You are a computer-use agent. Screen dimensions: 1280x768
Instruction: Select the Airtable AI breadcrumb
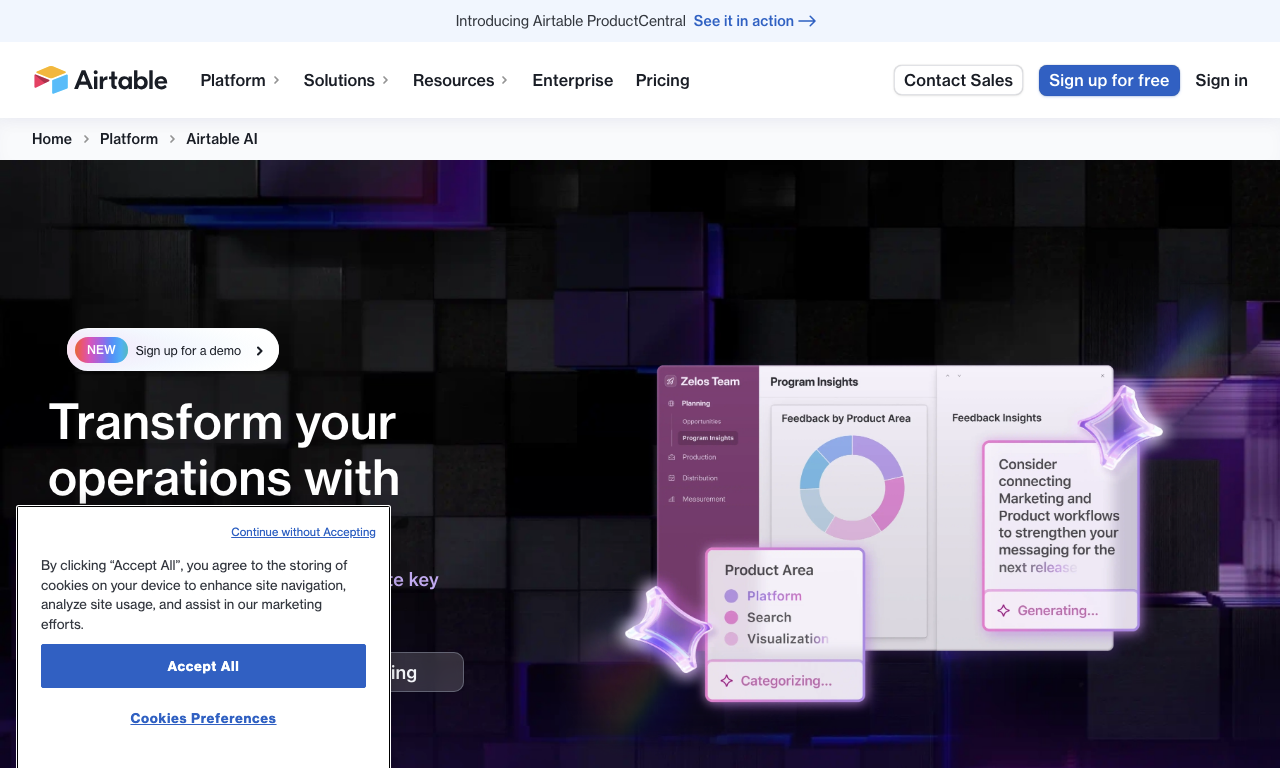pos(222,139)
